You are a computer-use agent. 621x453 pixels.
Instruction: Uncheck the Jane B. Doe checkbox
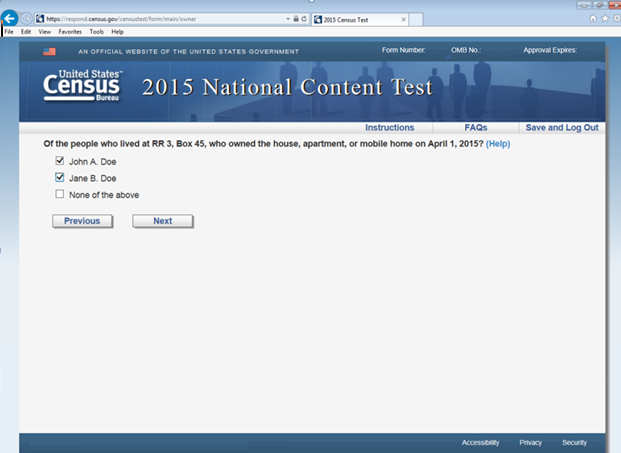point(59,177)
